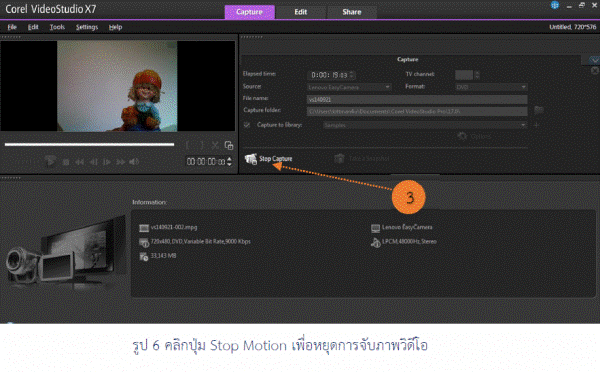Click the Options gear icon

[x=462, y=137]
